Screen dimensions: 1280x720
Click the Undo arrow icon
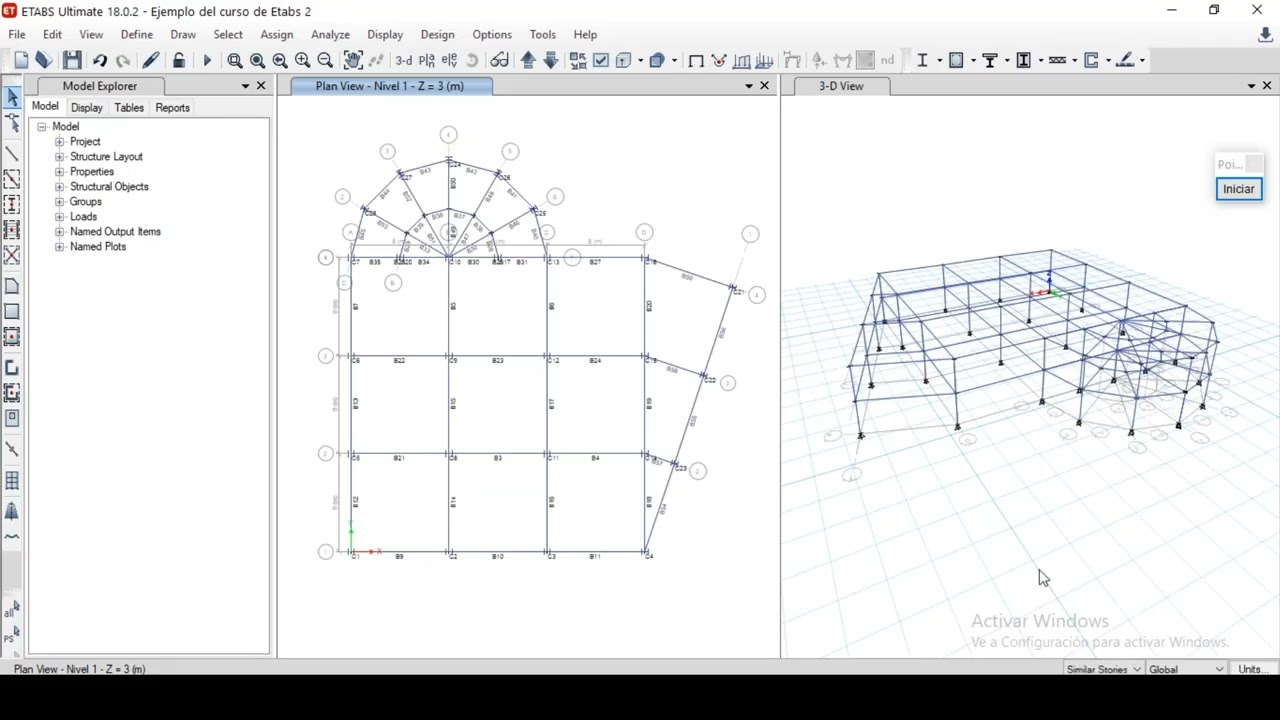pyautogui.click(x=100, y=60)
